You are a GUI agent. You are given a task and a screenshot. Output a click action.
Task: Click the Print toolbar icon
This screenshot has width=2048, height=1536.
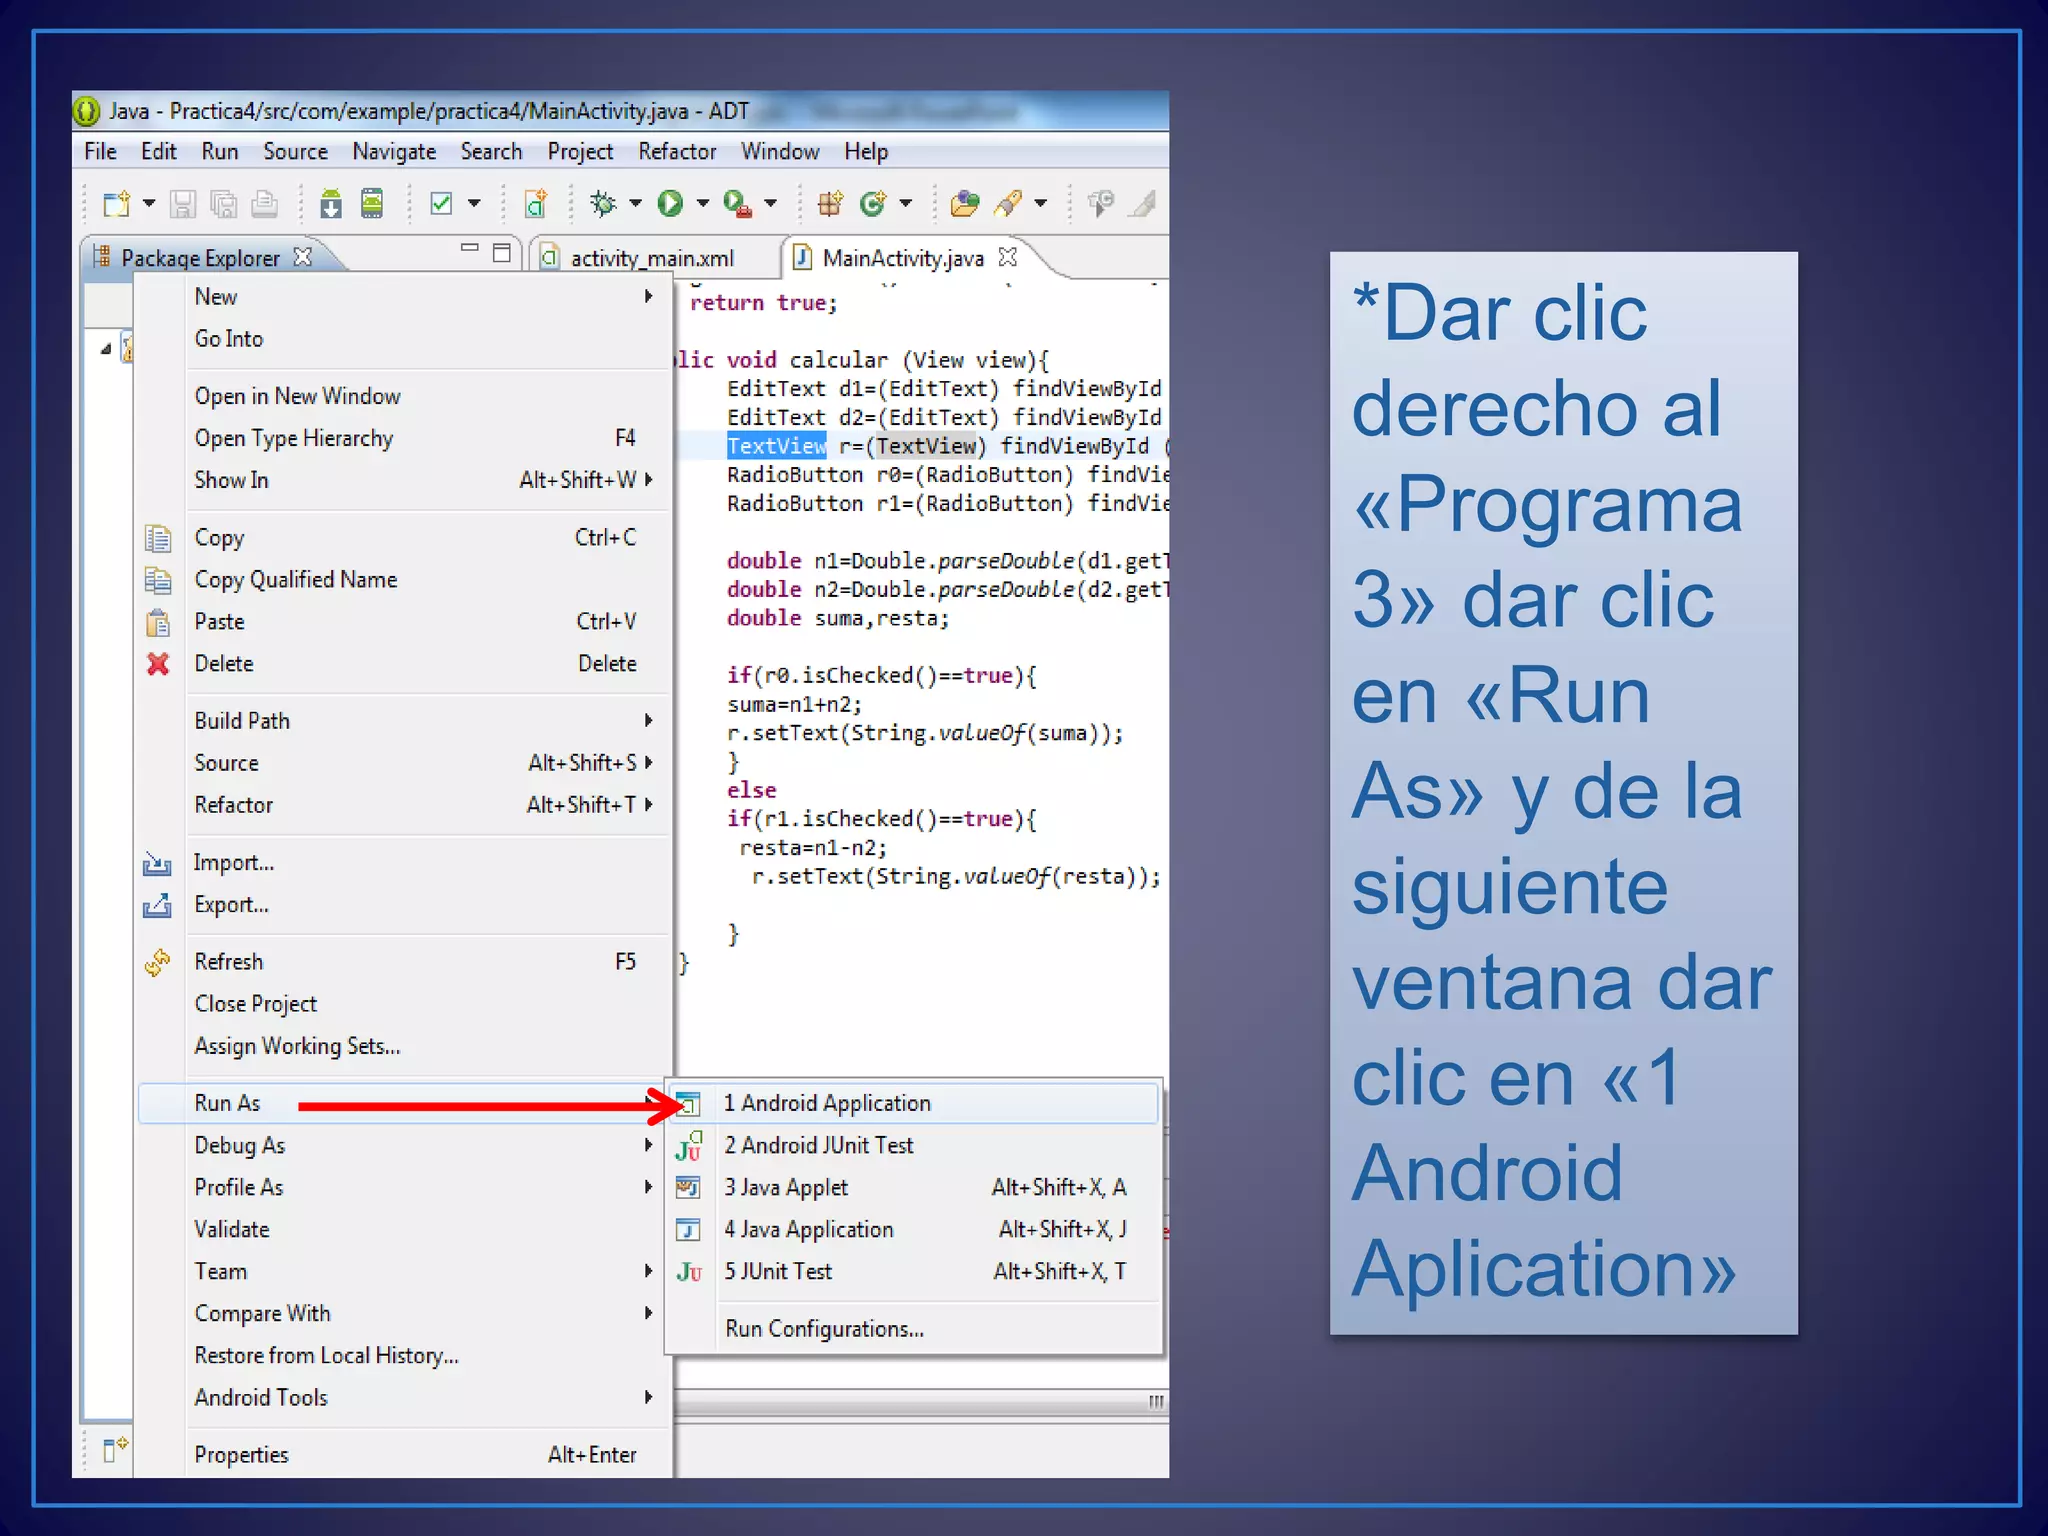(x=264, y=204)
